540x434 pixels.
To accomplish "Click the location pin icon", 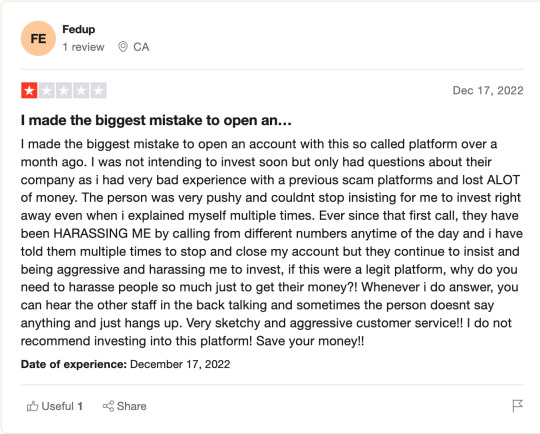I will click(123, 46).
